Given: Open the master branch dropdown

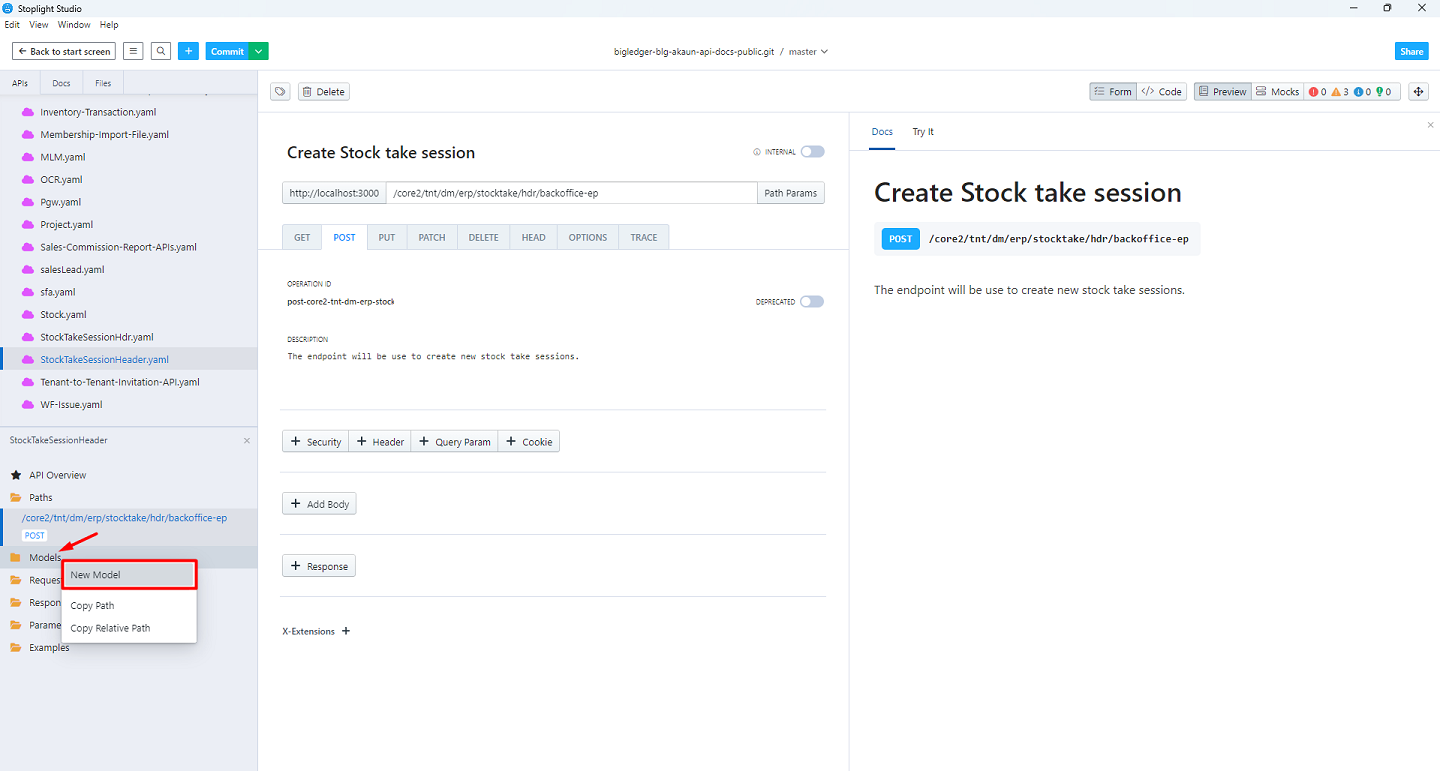Looking at the screenshot, I should click(808, 51).
